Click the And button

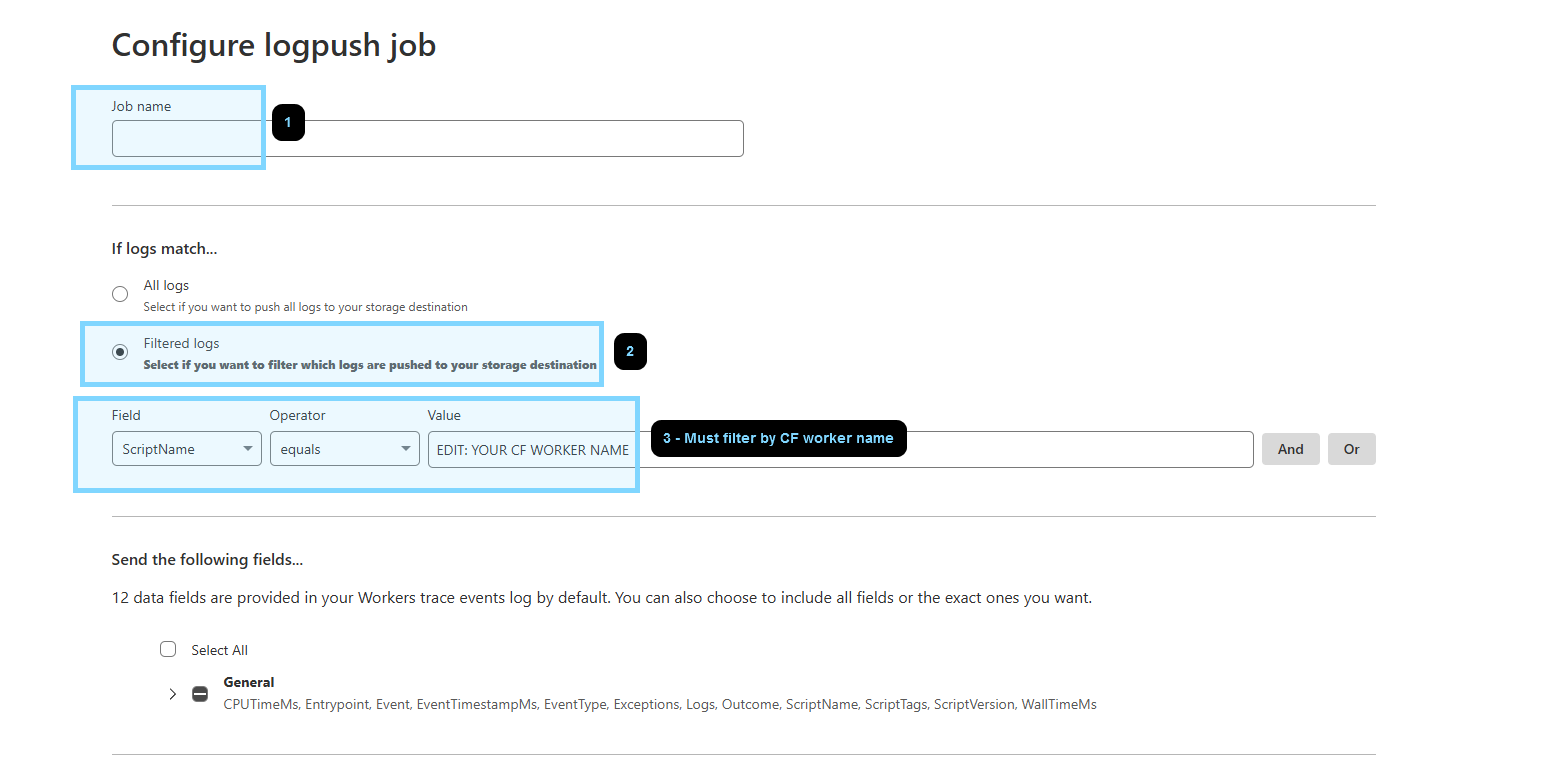(1290, 449)
